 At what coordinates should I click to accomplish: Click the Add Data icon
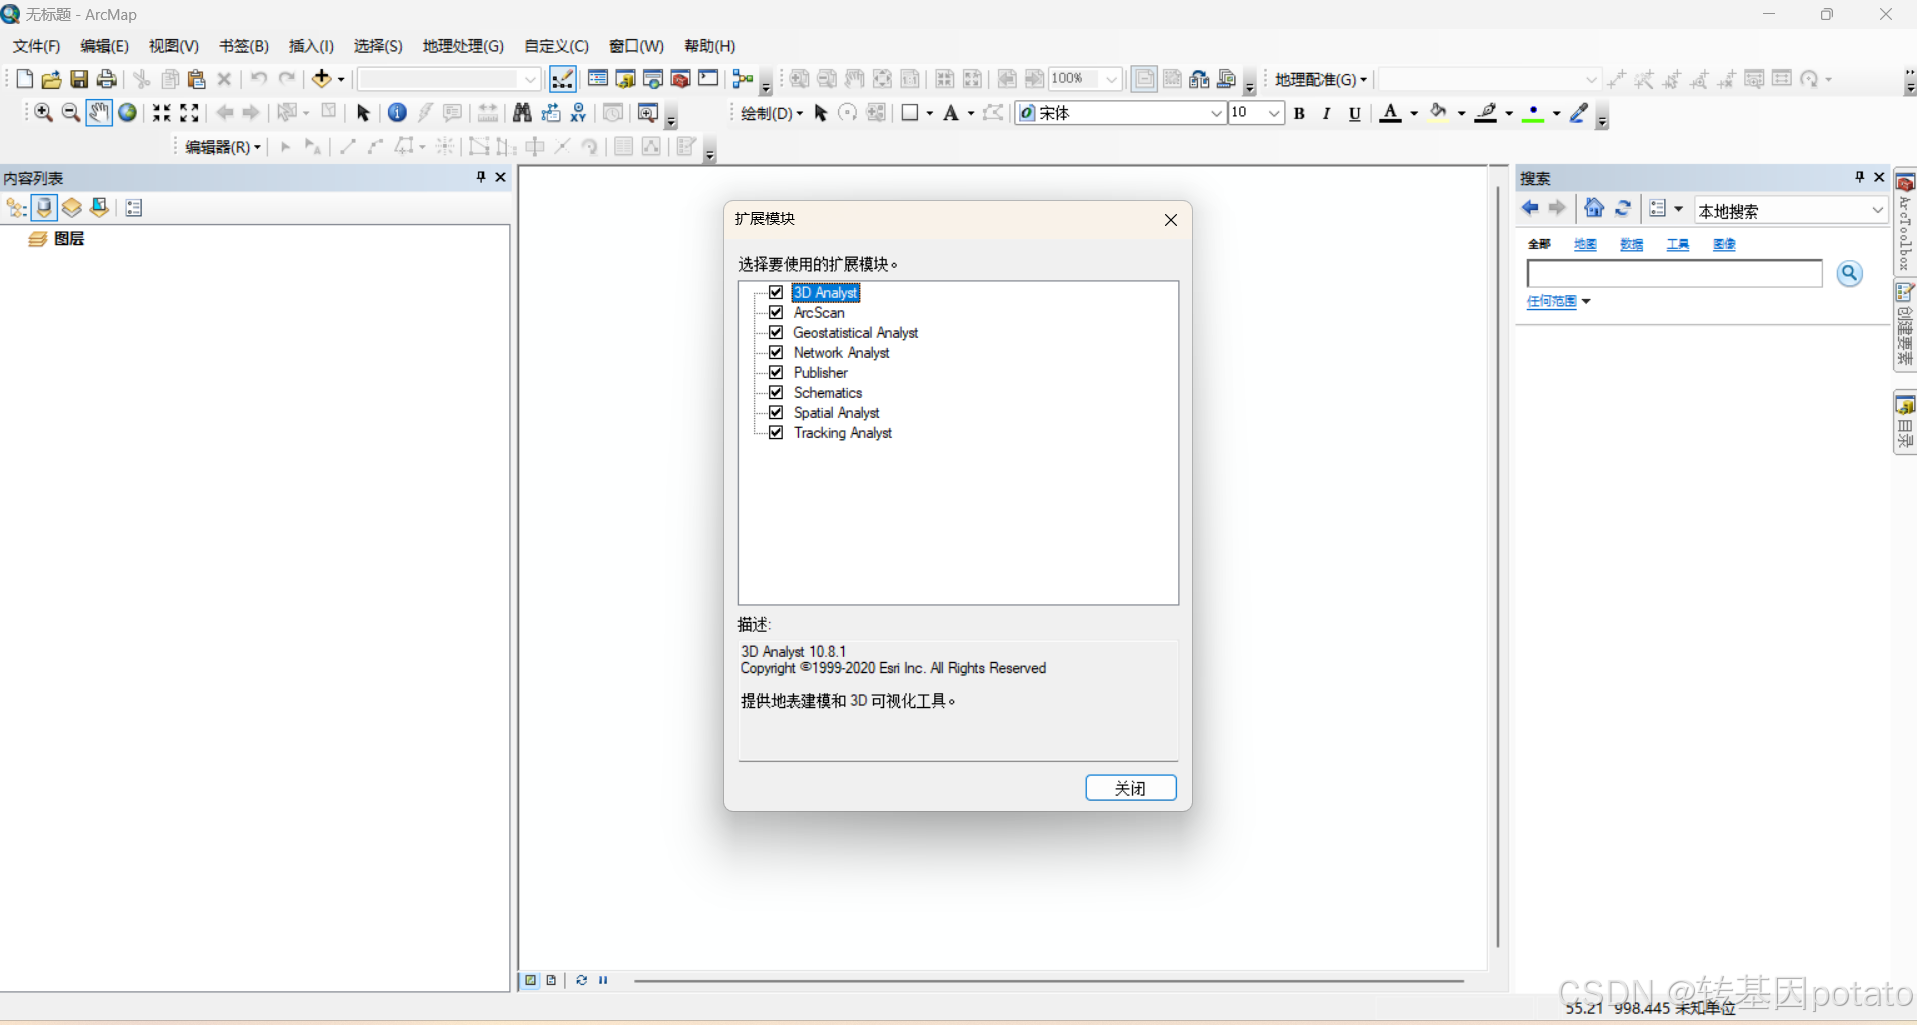tap(321, 79)
